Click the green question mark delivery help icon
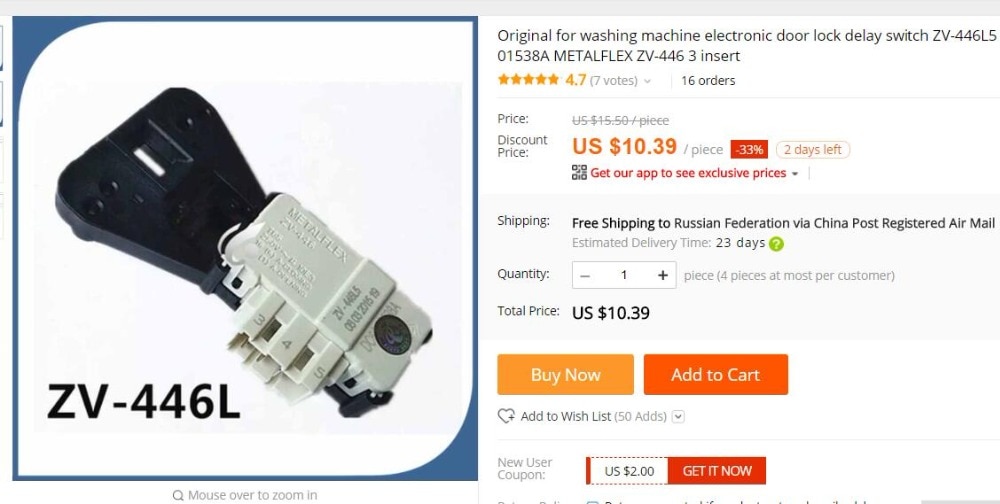The image size is (1000, 504). click(x=776, y=244)
